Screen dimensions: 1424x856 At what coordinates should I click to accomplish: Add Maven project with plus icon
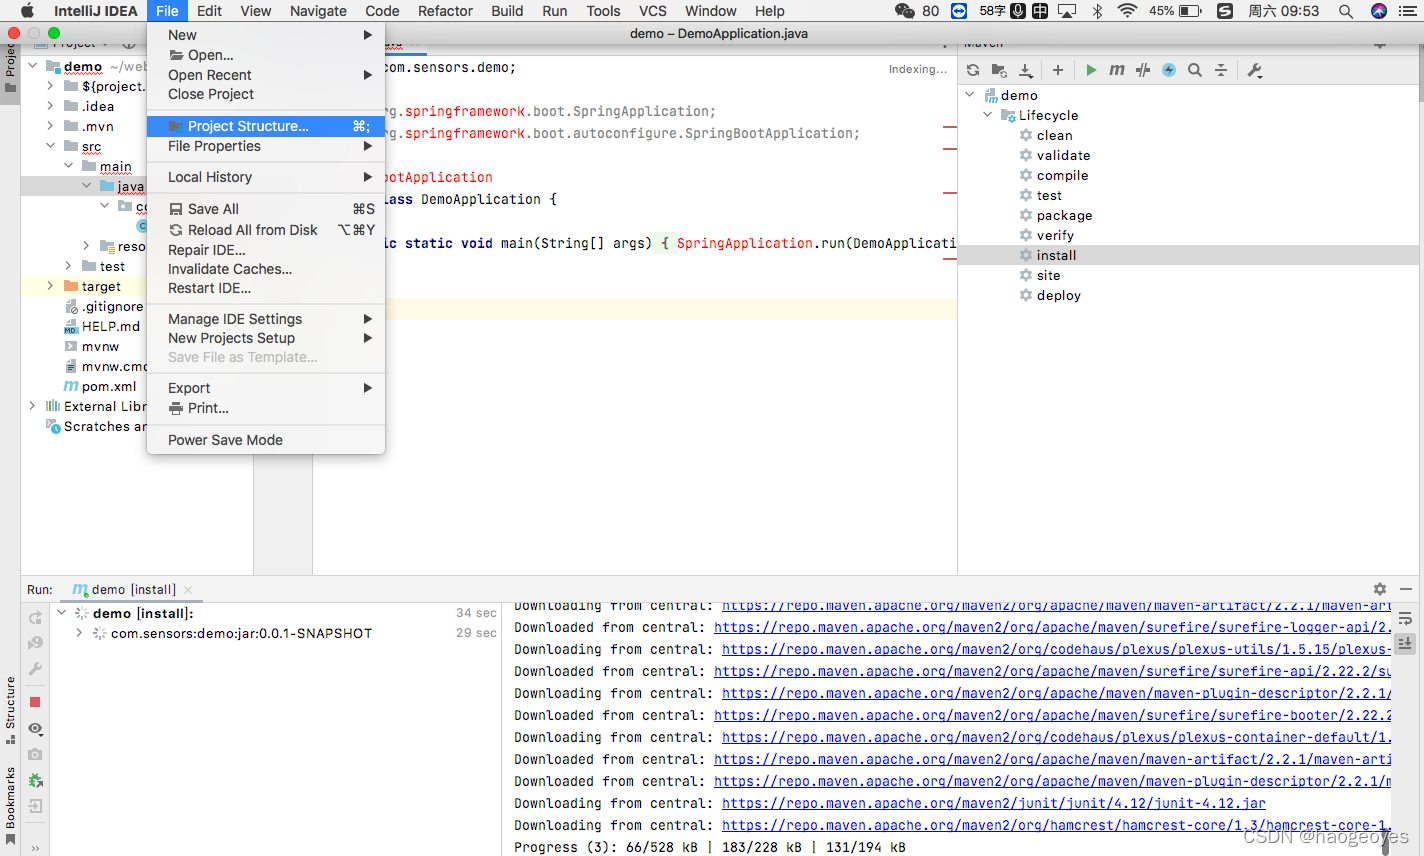(x=1058, y=70)
